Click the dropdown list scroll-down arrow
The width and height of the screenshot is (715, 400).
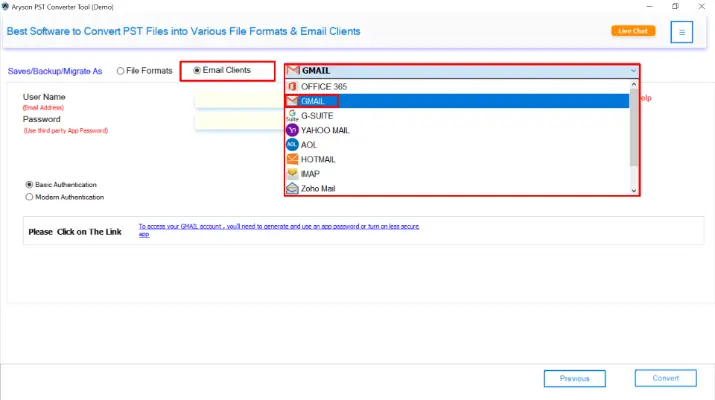634,190
